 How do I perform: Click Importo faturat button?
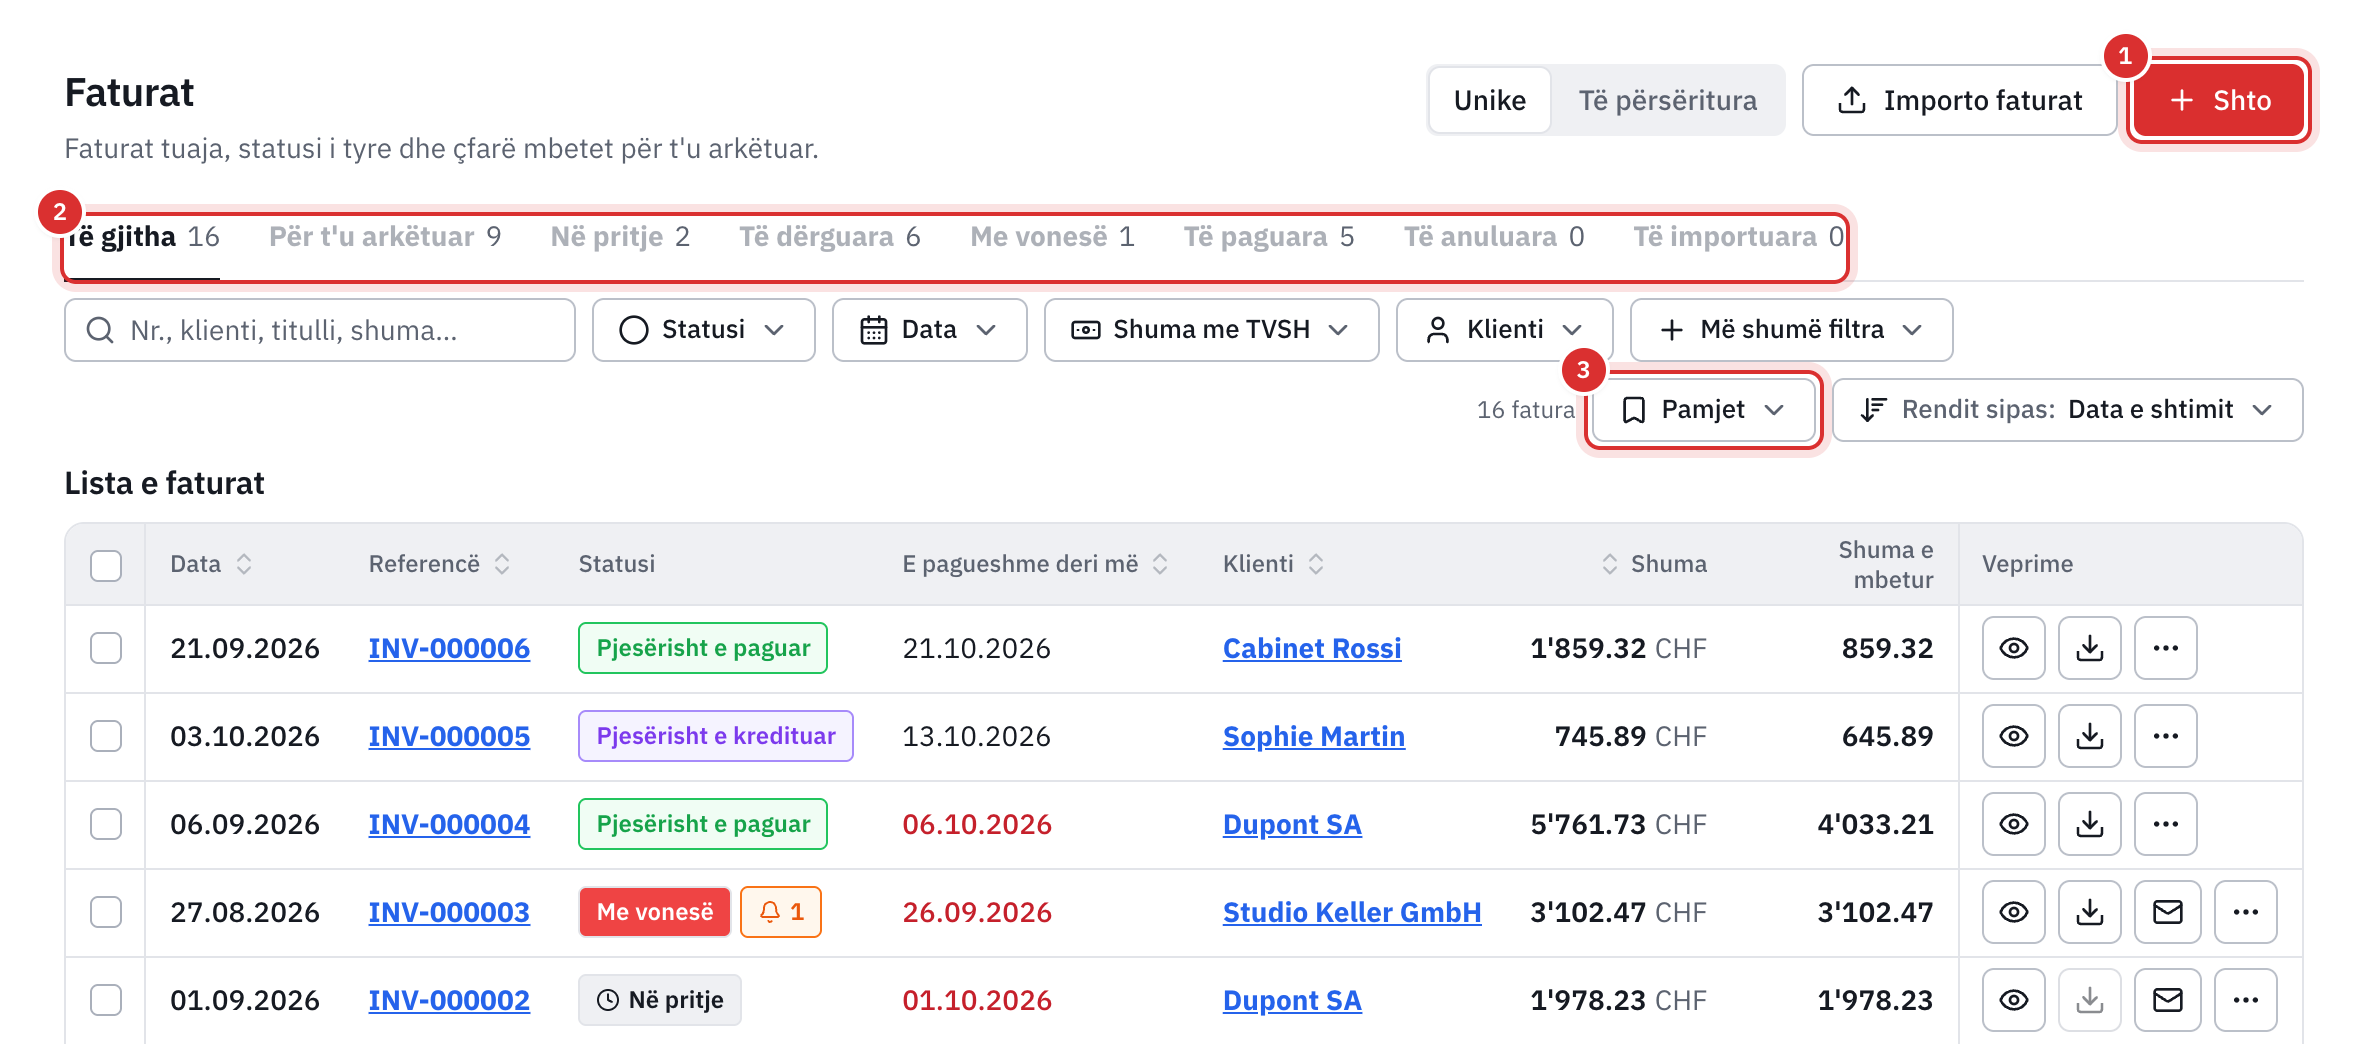(1959, 100)
